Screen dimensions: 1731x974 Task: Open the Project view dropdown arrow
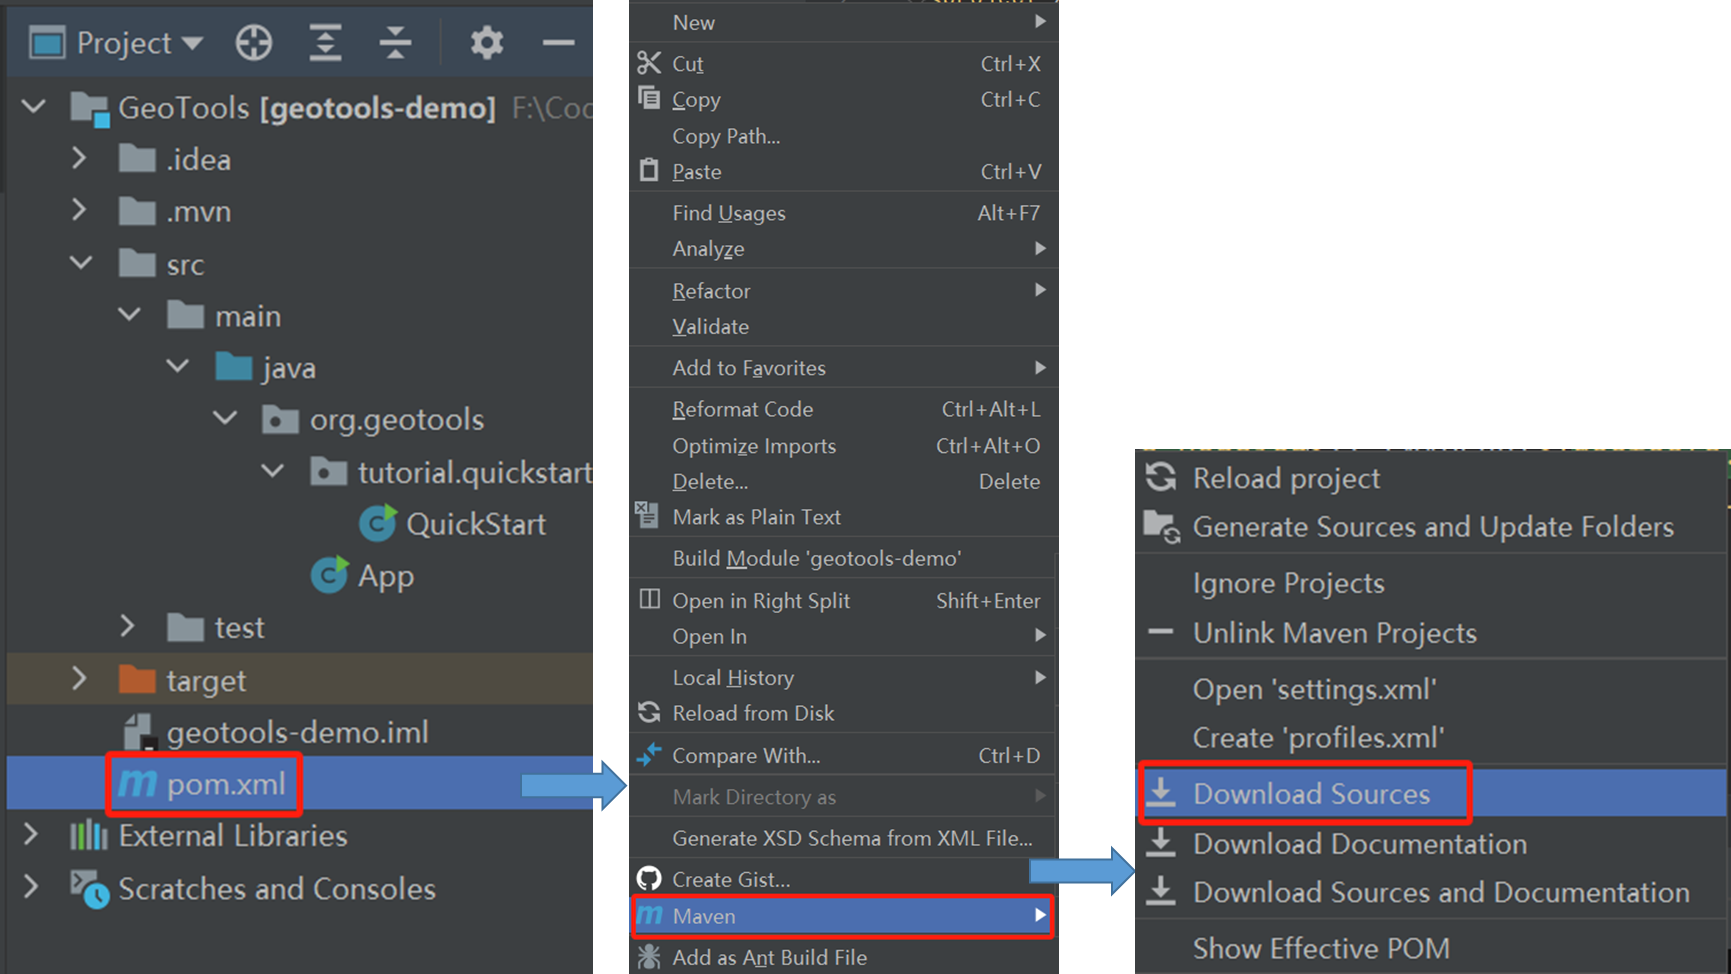pyautogui.click(x=193, y=43)
